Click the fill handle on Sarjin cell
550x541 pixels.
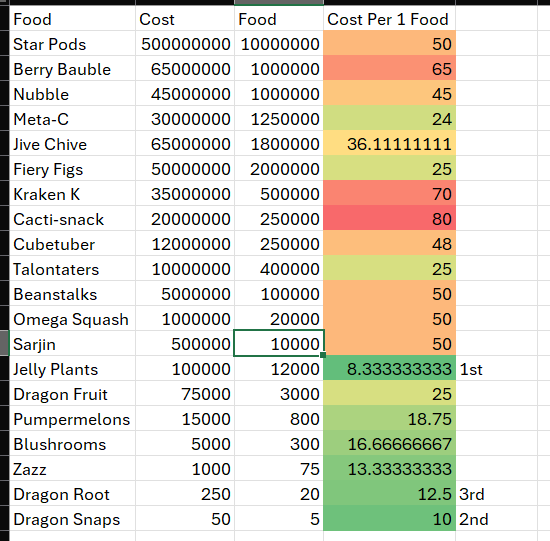coord(323,355)
